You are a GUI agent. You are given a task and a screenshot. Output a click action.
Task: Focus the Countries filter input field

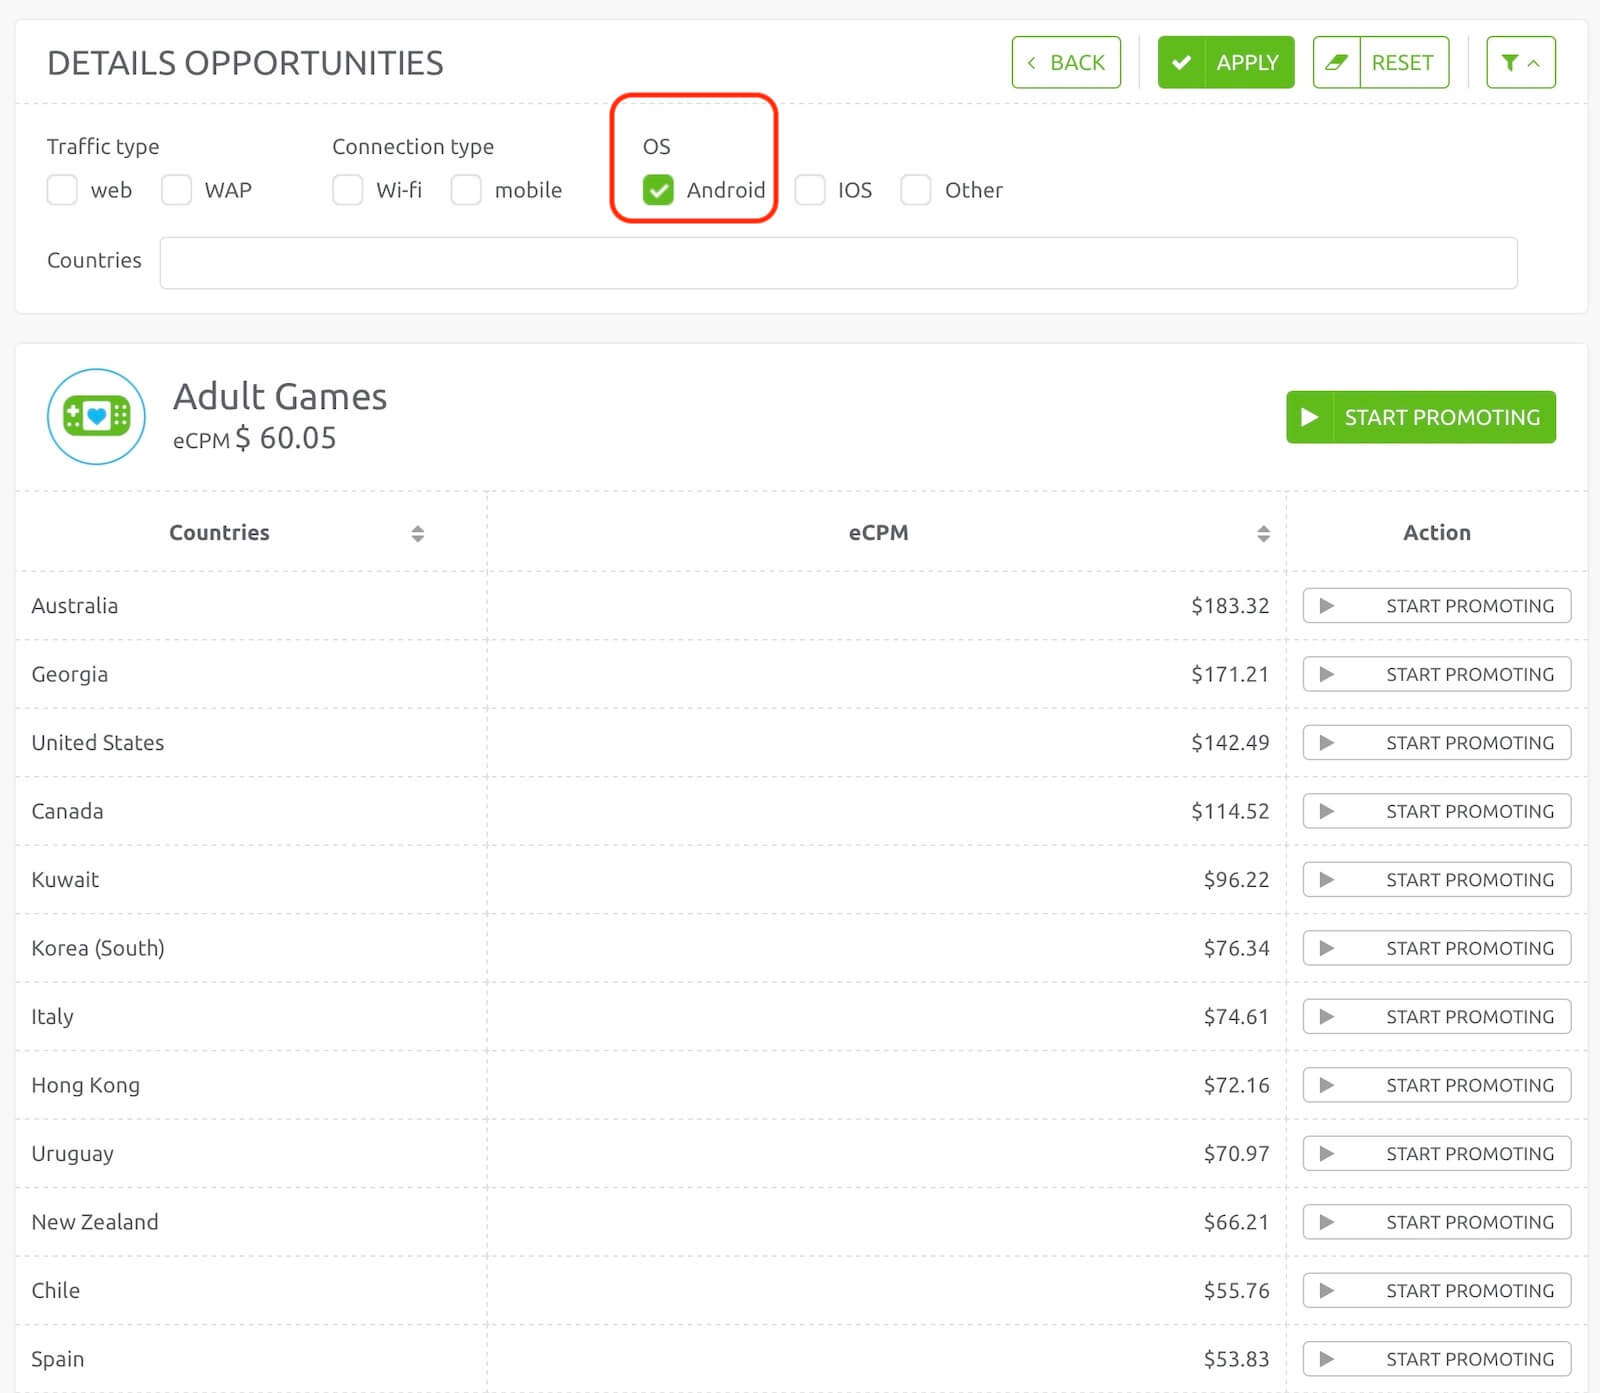pyautogui.click(x=839, y=263)
